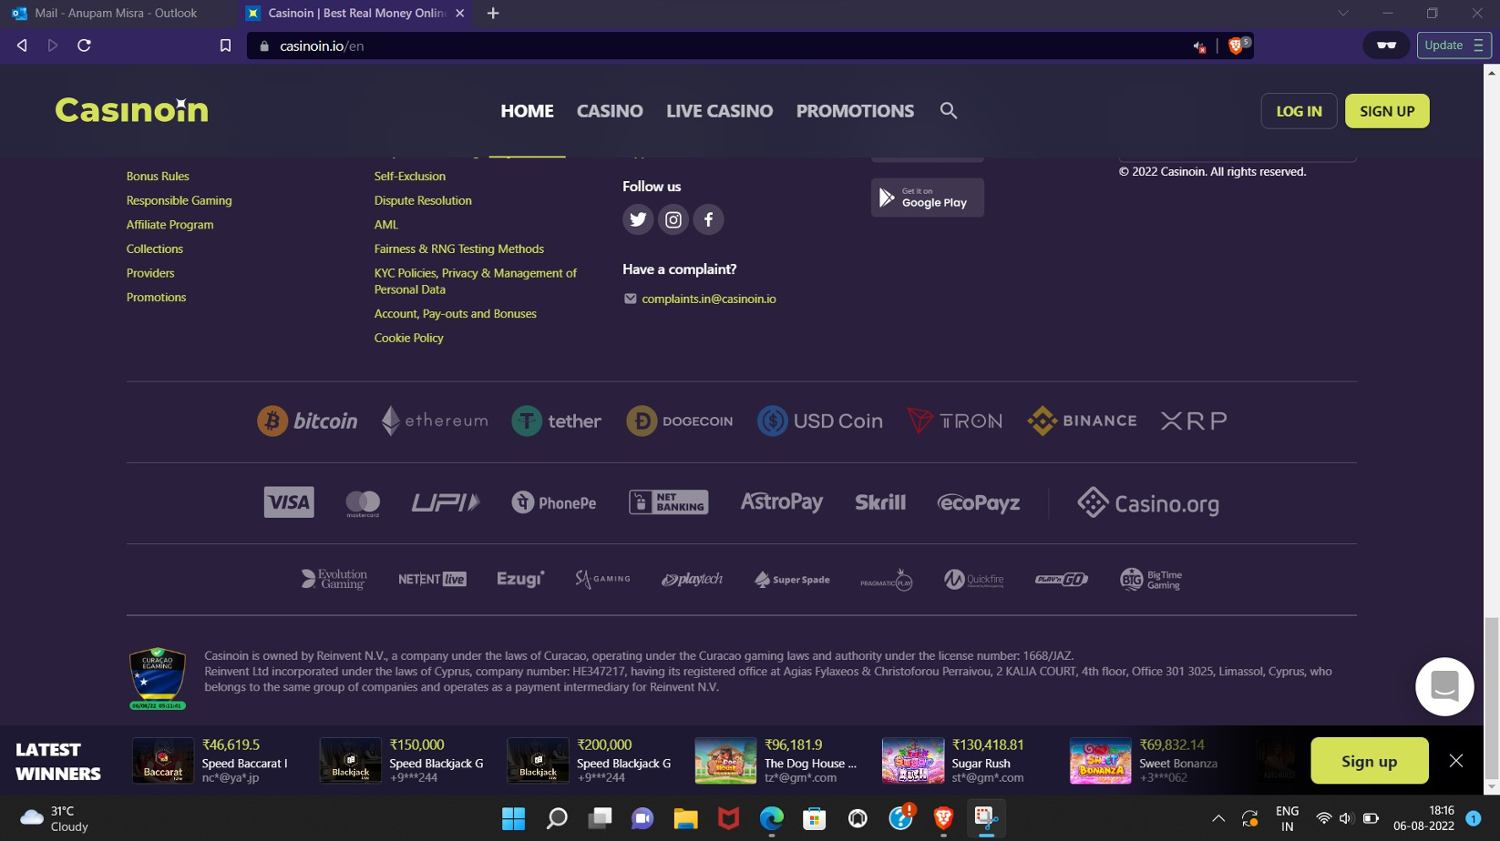Switch to the Mail - Outlook tab
This screenshot has width=1500, height=841.
coord(115,13)
